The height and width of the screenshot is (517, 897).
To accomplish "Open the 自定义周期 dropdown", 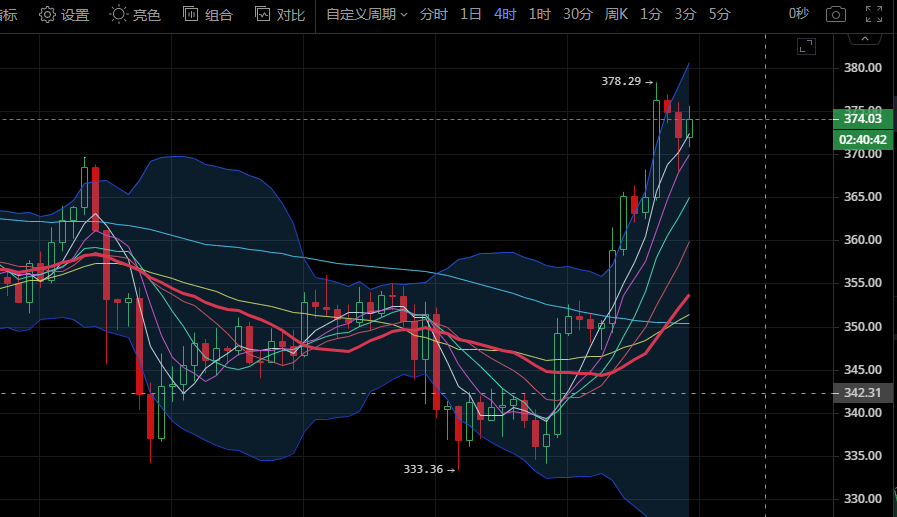I will (x=366, y=15).
